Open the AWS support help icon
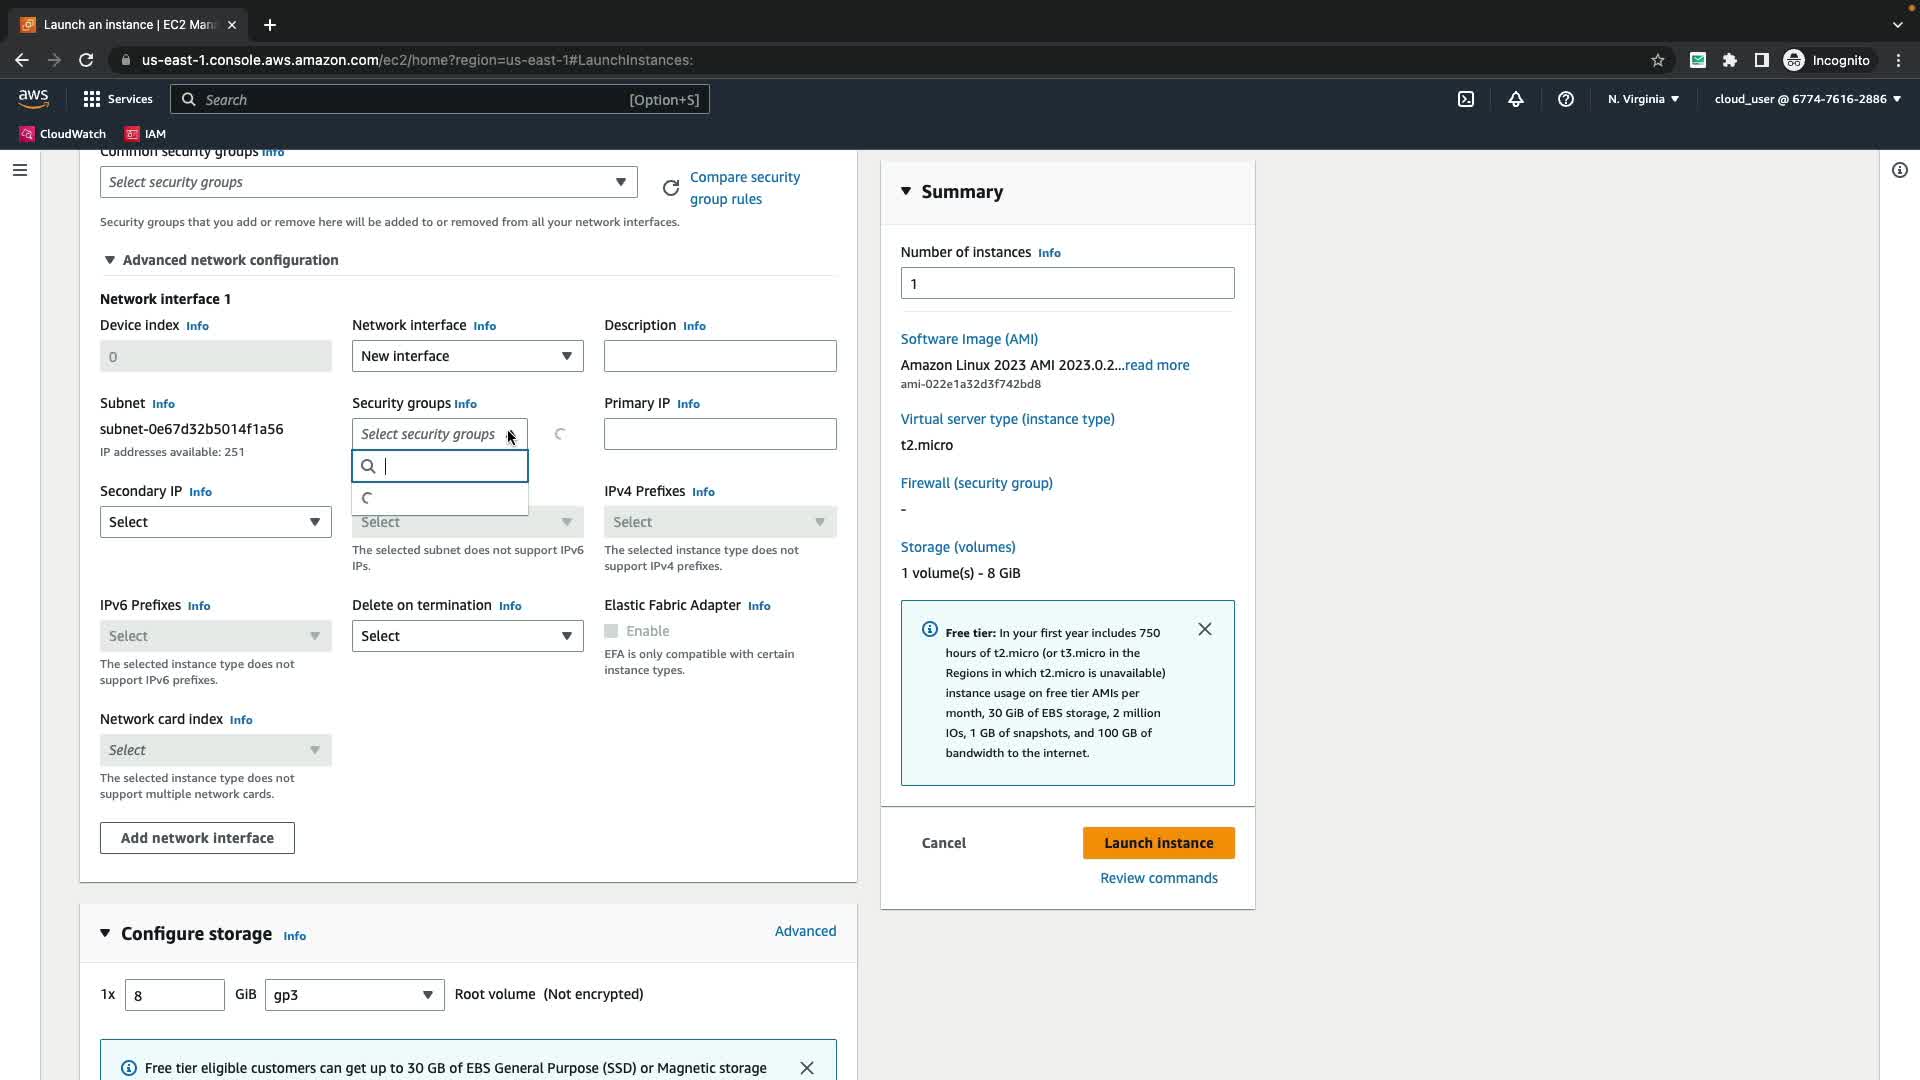 pos(1566,99)
